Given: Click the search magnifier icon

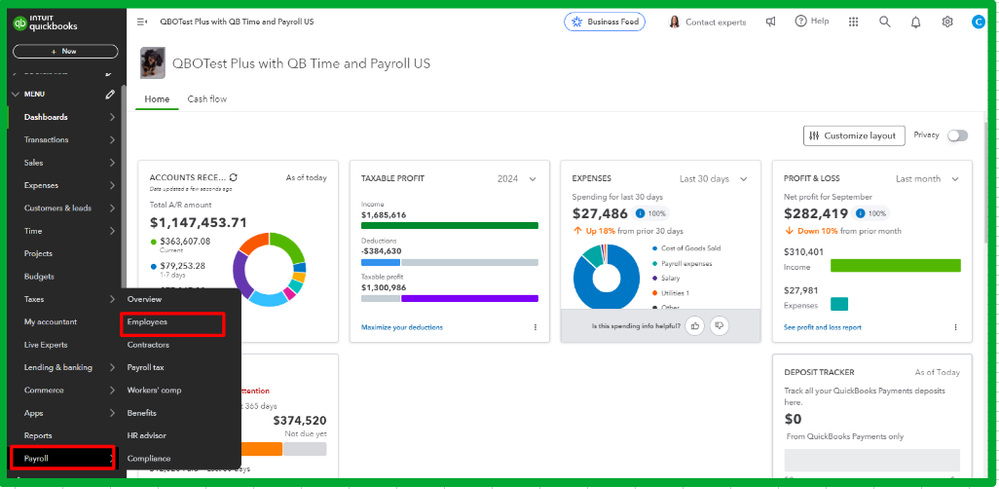Looking at the screenshot, I should point(884,22).
